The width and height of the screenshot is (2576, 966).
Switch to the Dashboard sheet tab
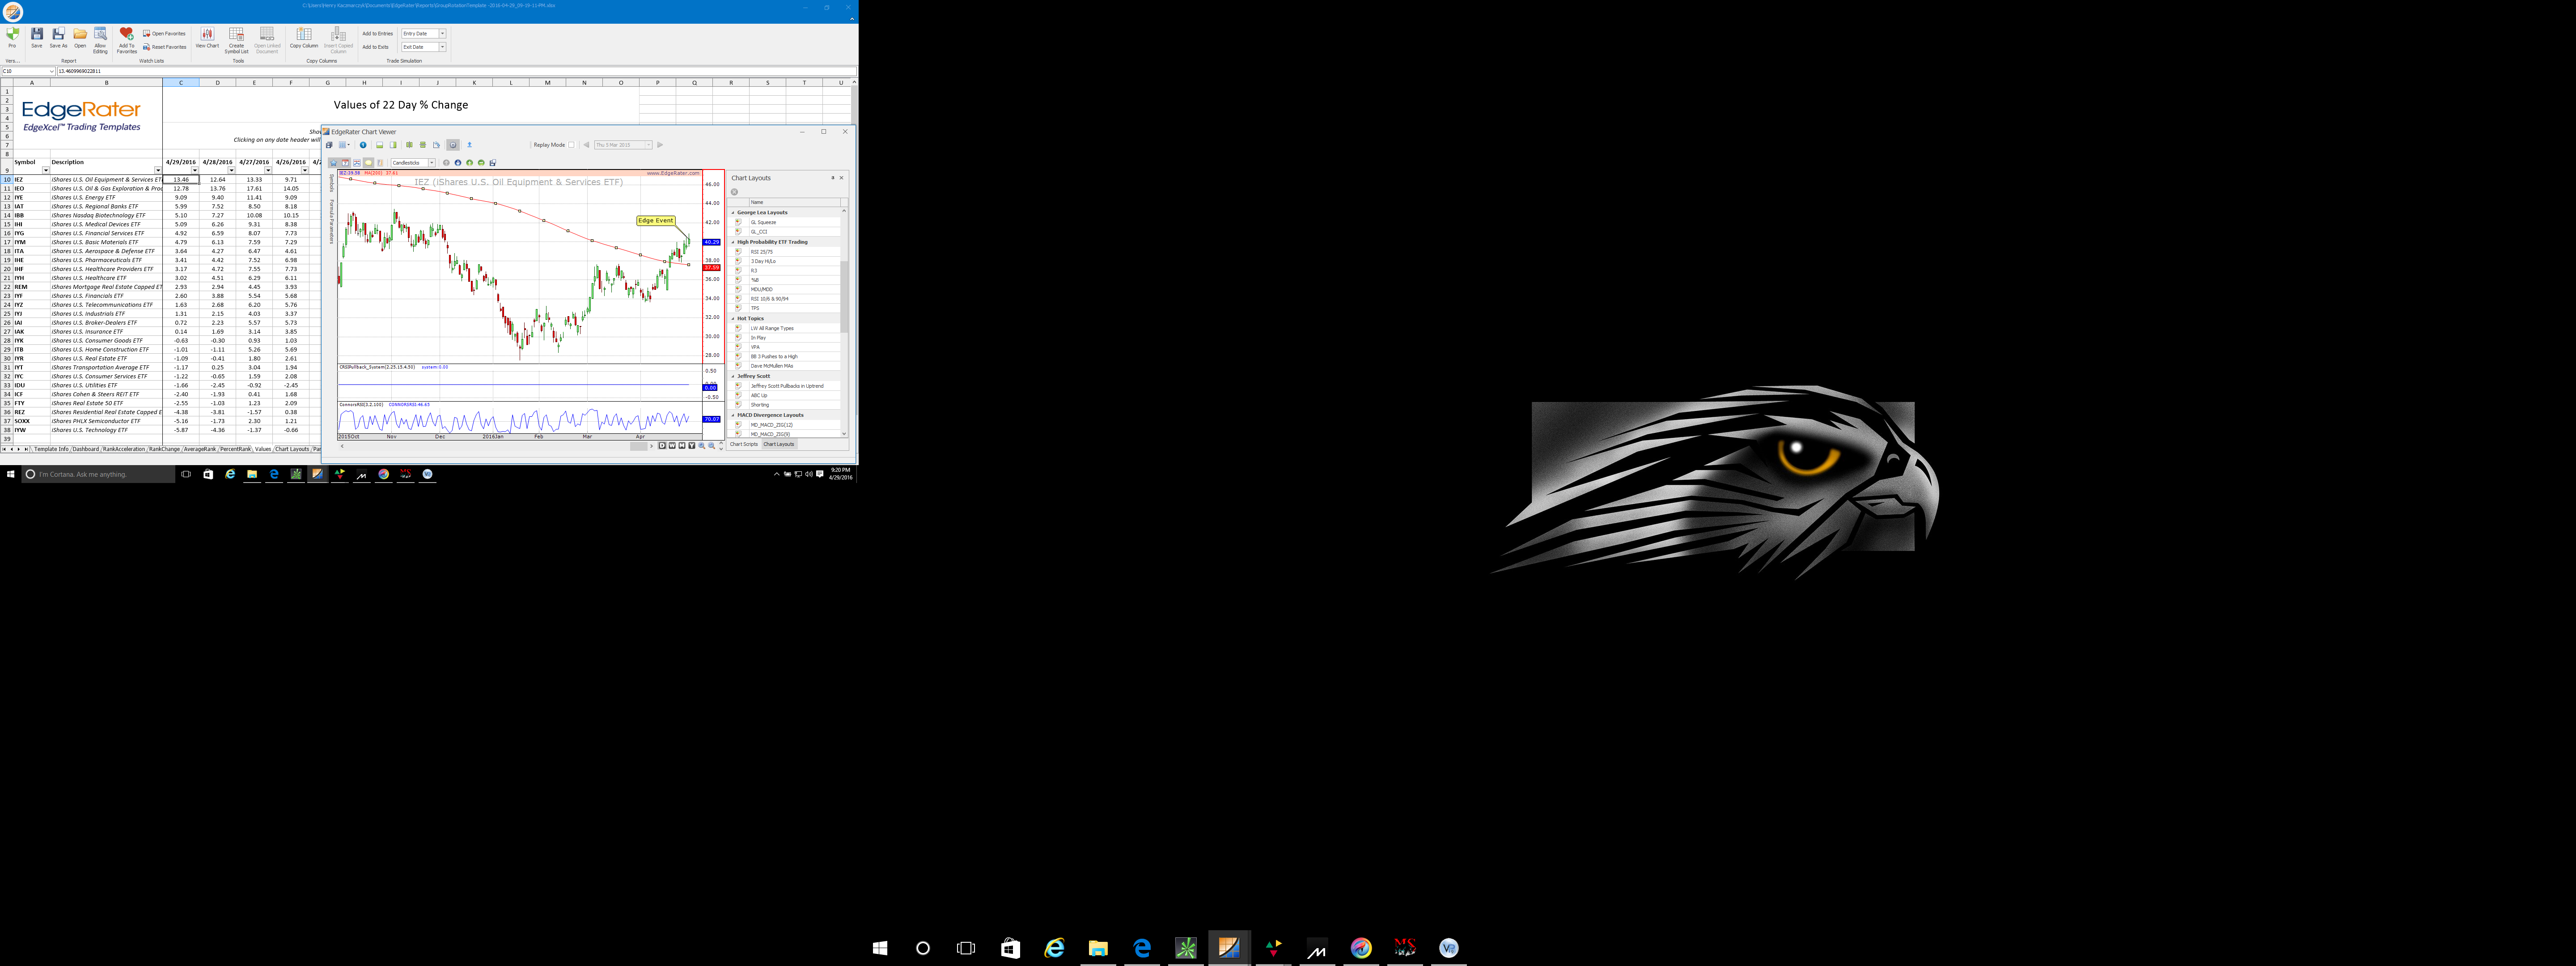(86, 449)
